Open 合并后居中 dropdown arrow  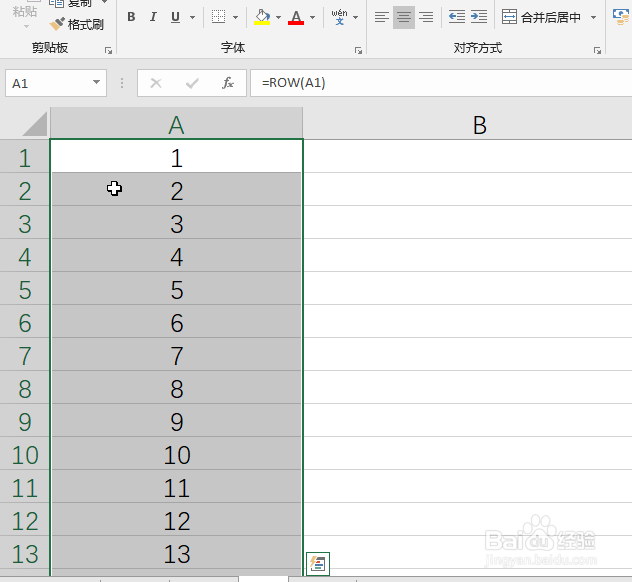[593, 17]
